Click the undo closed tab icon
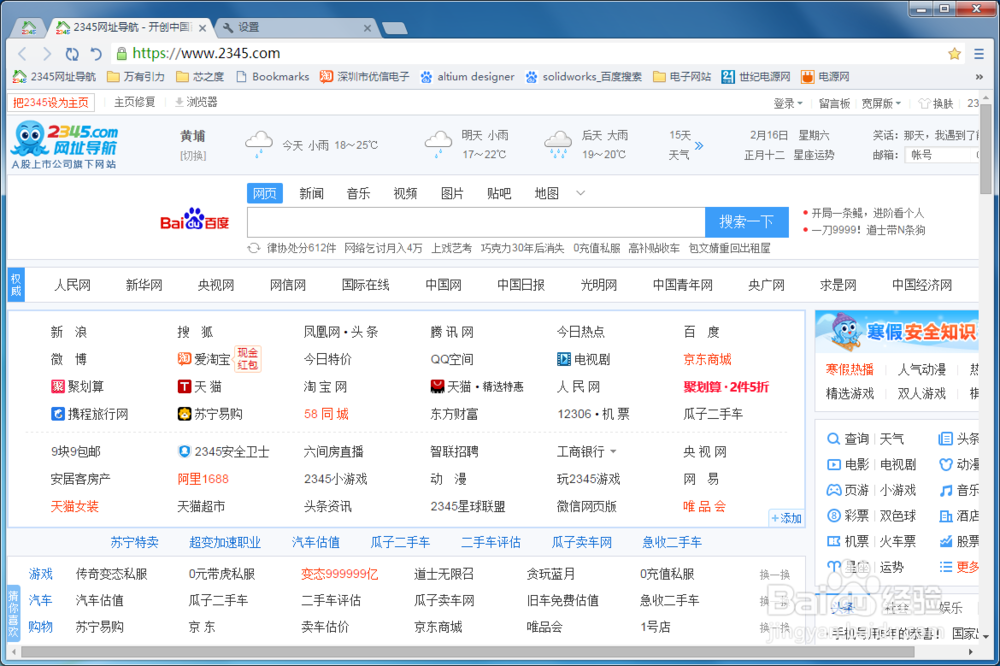Viewport: 1000px width, 666px height. [96, 54]
